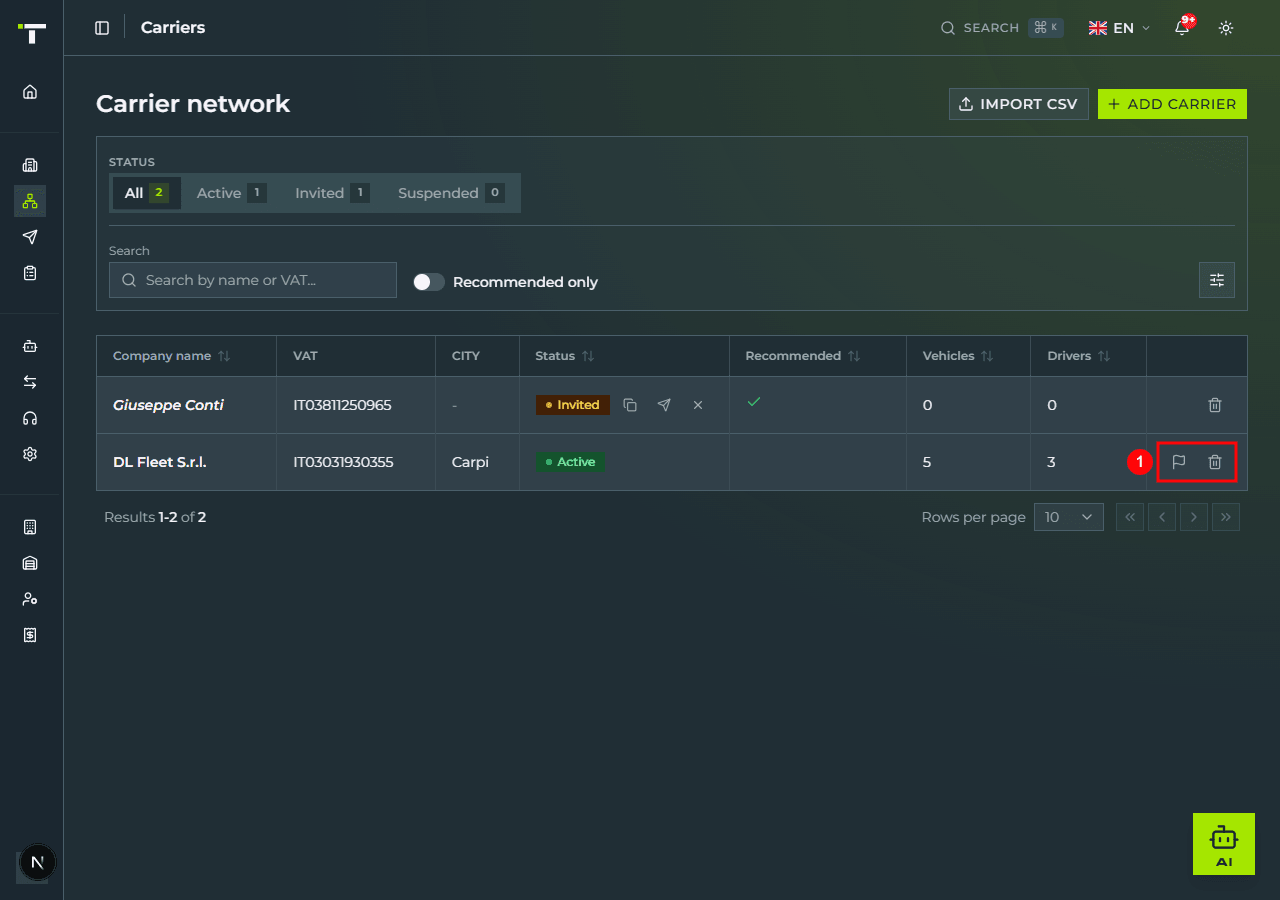
Task: Resend invitation to Giuseppe Conti
Action: tap(664, 405)
